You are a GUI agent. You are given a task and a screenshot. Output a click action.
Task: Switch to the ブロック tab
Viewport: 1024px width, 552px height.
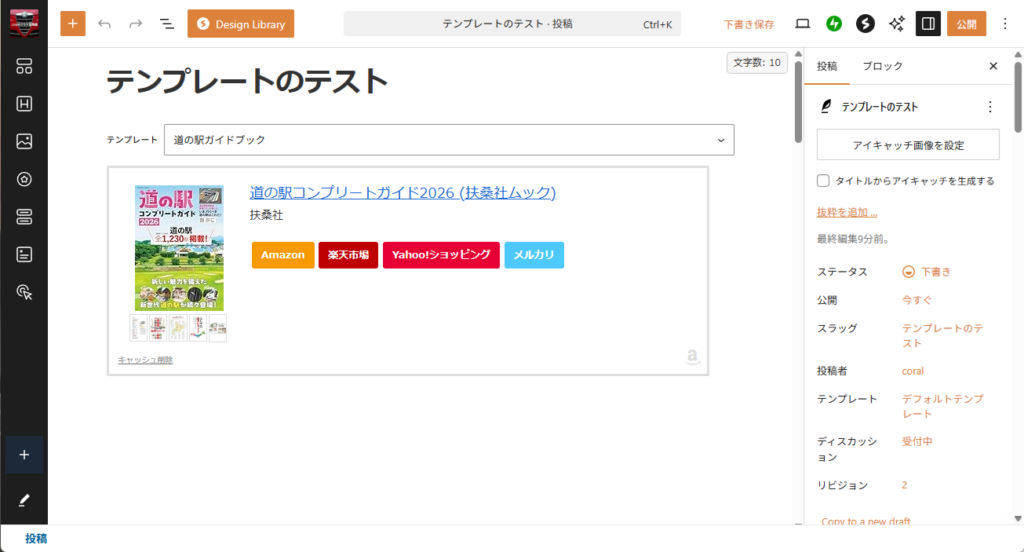pos(882,66)
